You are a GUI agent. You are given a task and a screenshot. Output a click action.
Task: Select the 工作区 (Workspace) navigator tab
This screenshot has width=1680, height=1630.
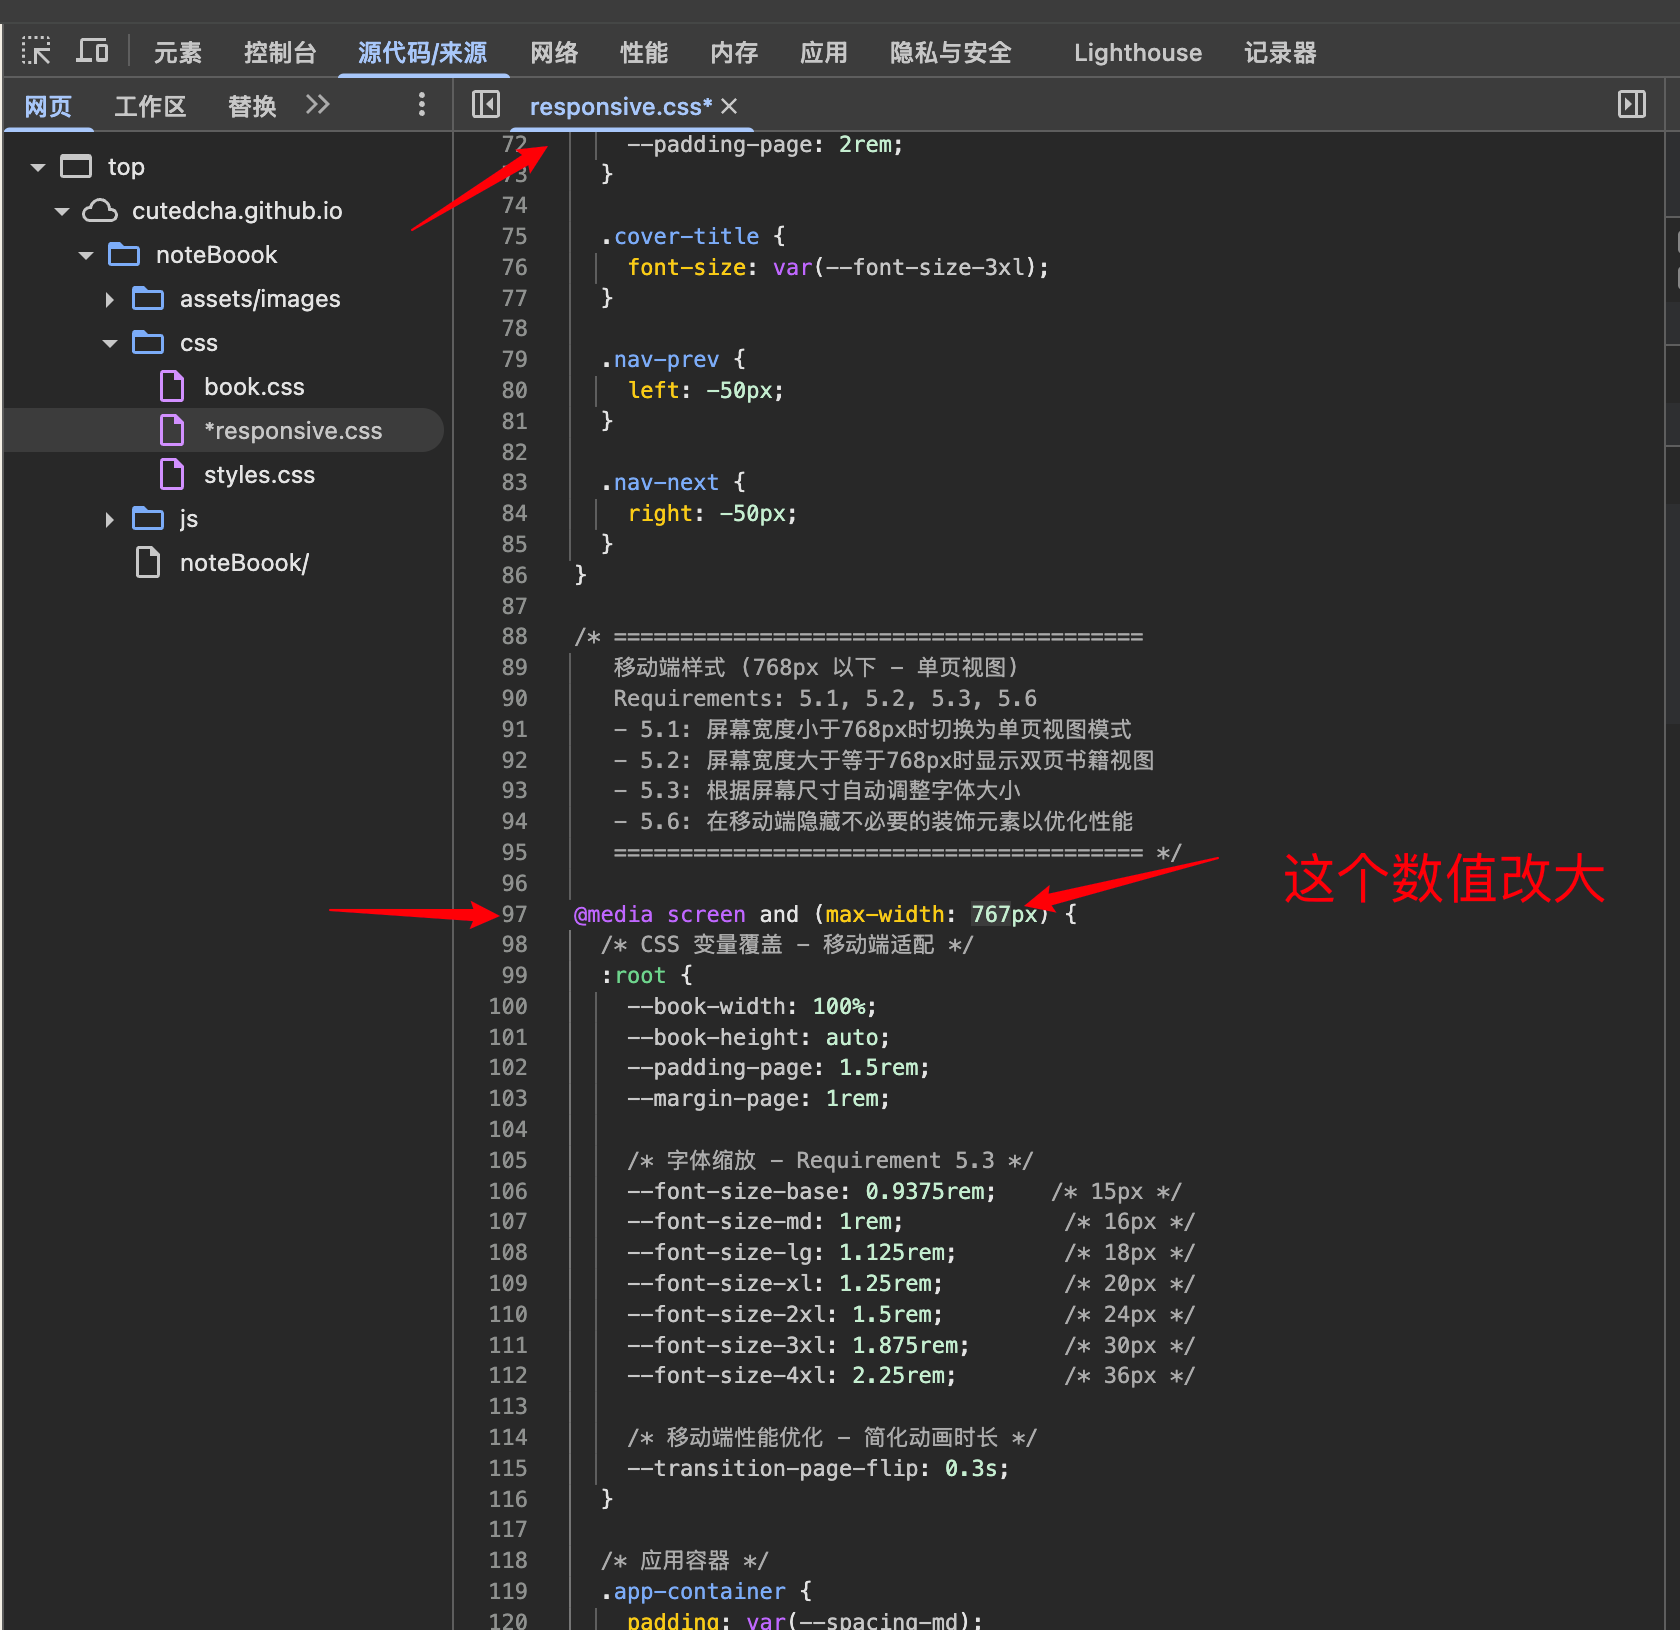pos(150,106)
